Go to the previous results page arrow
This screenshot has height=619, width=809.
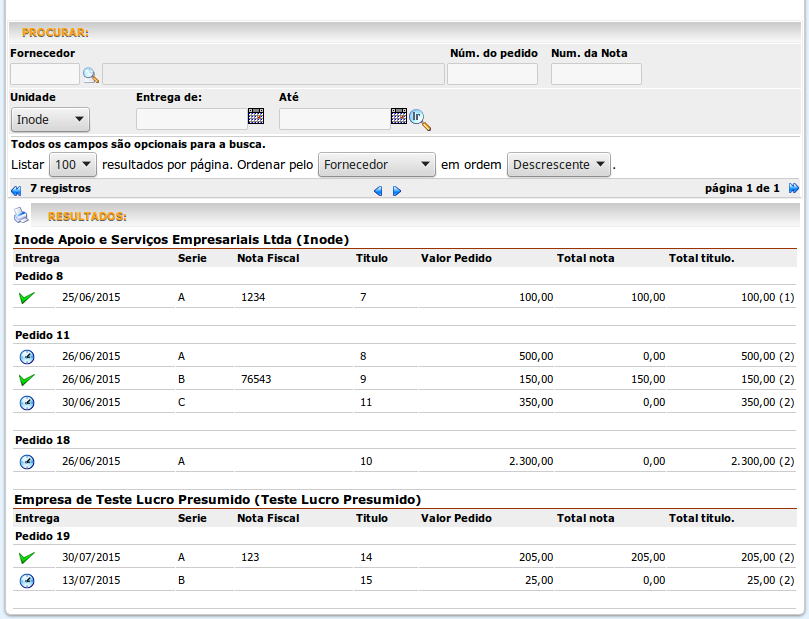pyautogui.click(x=378, y=190)
